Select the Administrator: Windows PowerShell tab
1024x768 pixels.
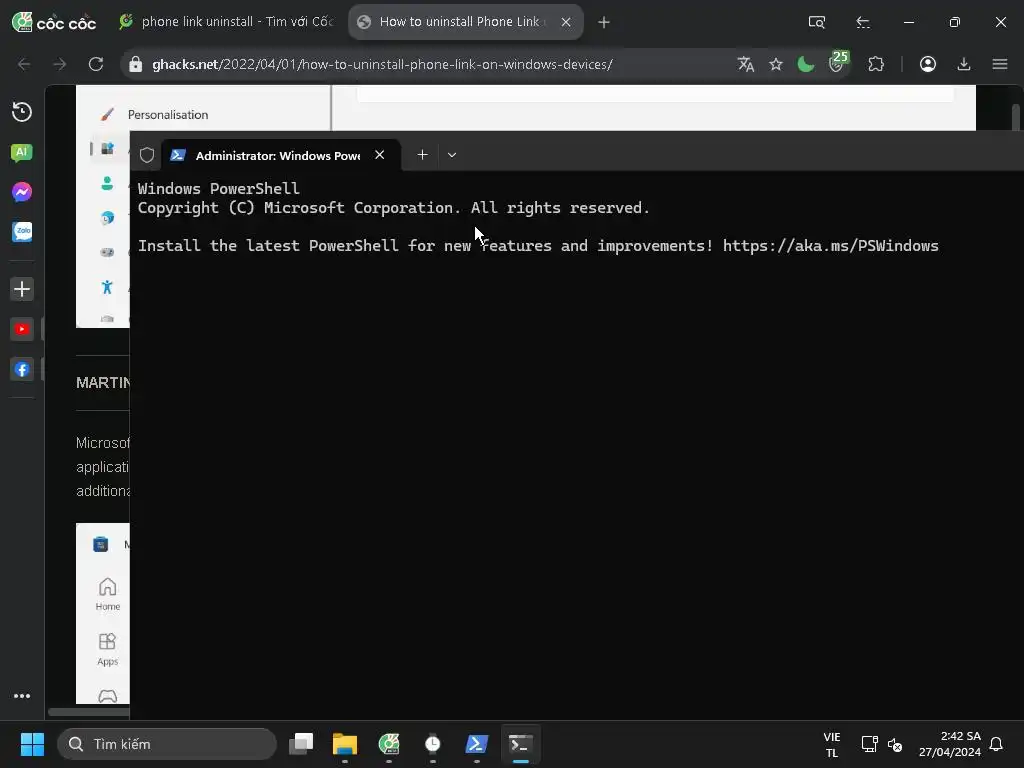tap(279, 155)
